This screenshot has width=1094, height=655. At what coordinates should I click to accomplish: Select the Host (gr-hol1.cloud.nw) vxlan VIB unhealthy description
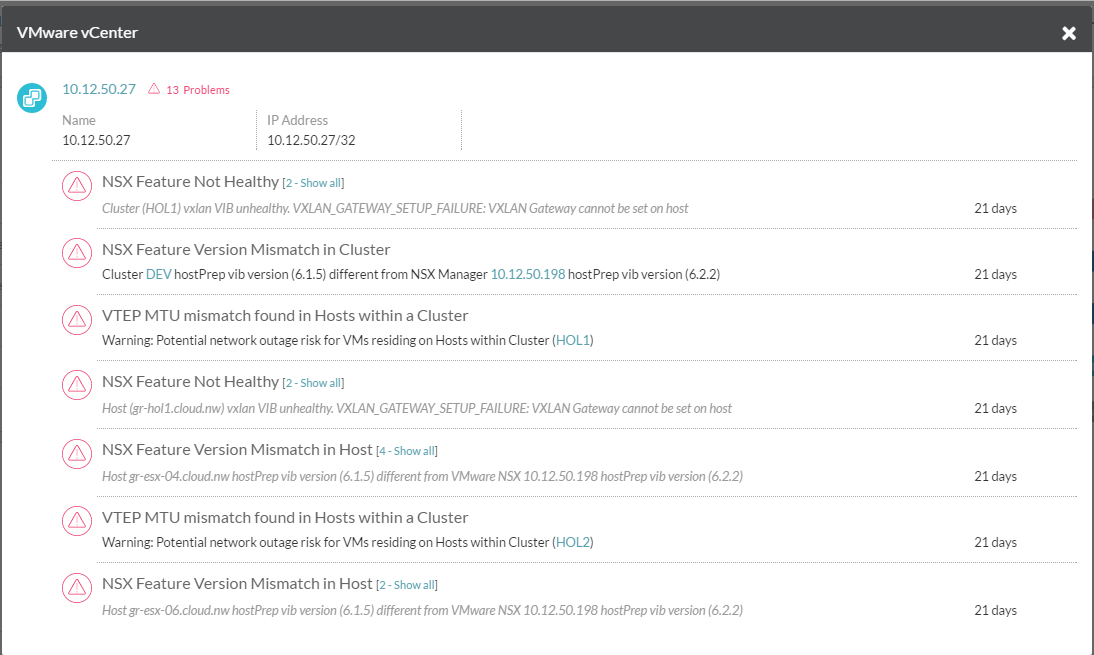click(417, 408)
